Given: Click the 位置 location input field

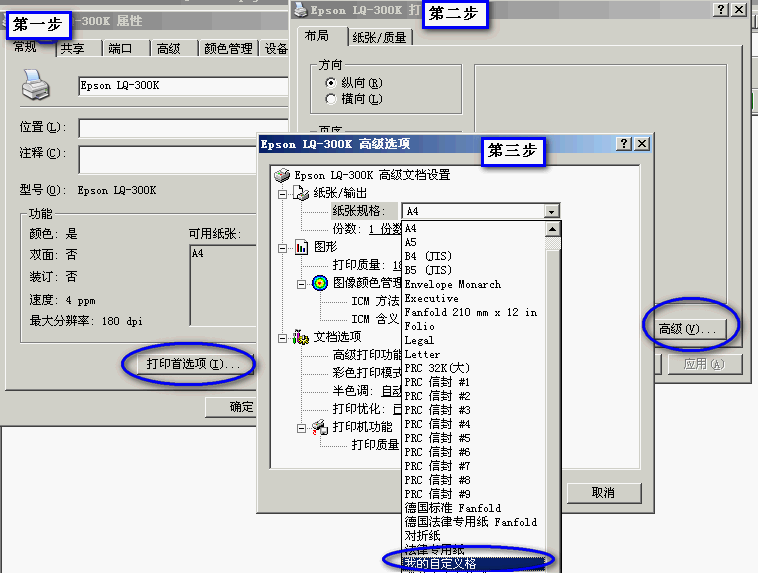Looking at the screenshot, I should click(183, 129).
